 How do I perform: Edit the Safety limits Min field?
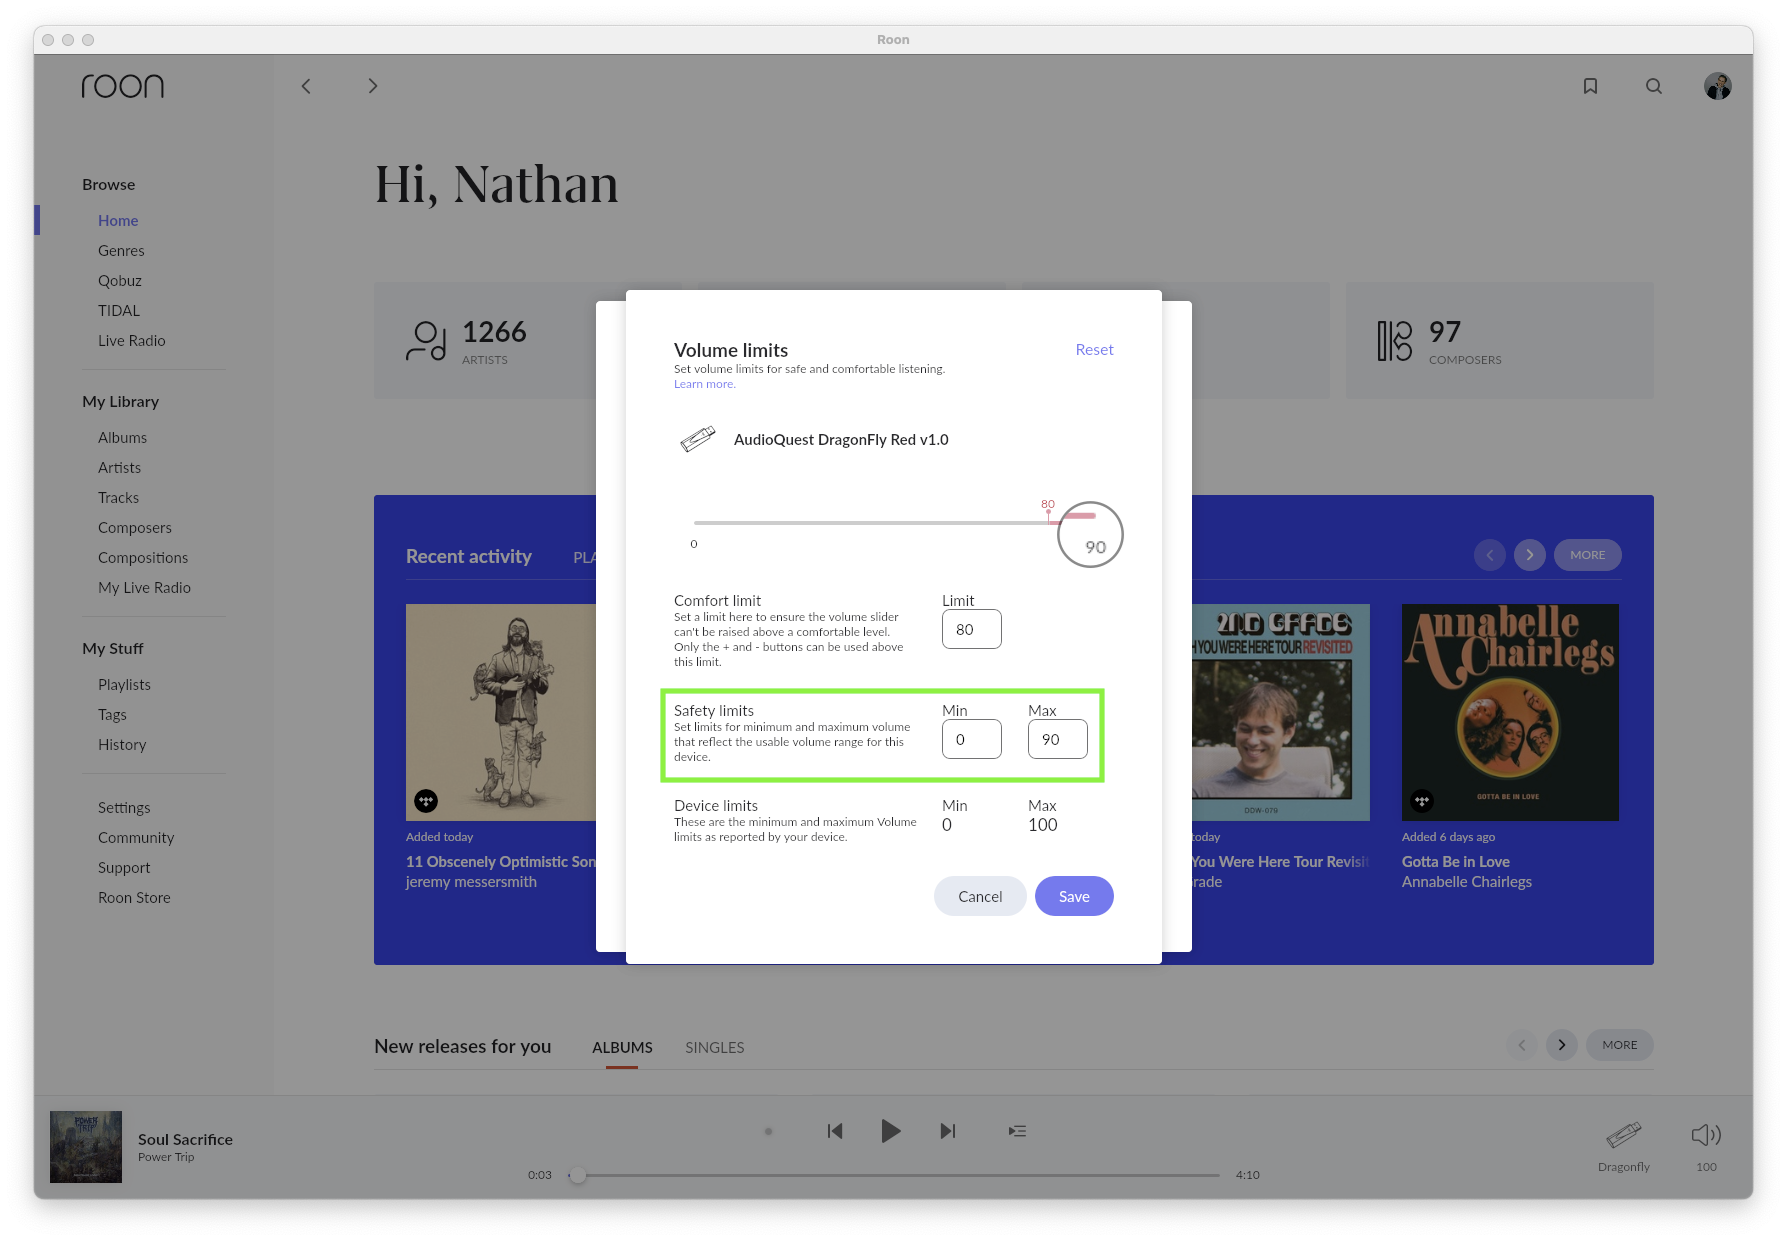pyautogui.click(x=972, y=739)
